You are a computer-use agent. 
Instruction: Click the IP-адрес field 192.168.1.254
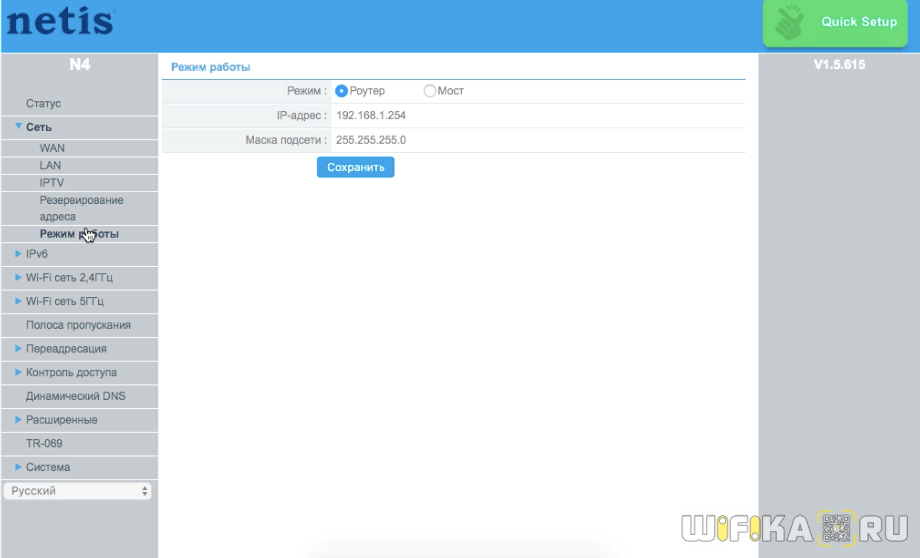coord(371,116)
